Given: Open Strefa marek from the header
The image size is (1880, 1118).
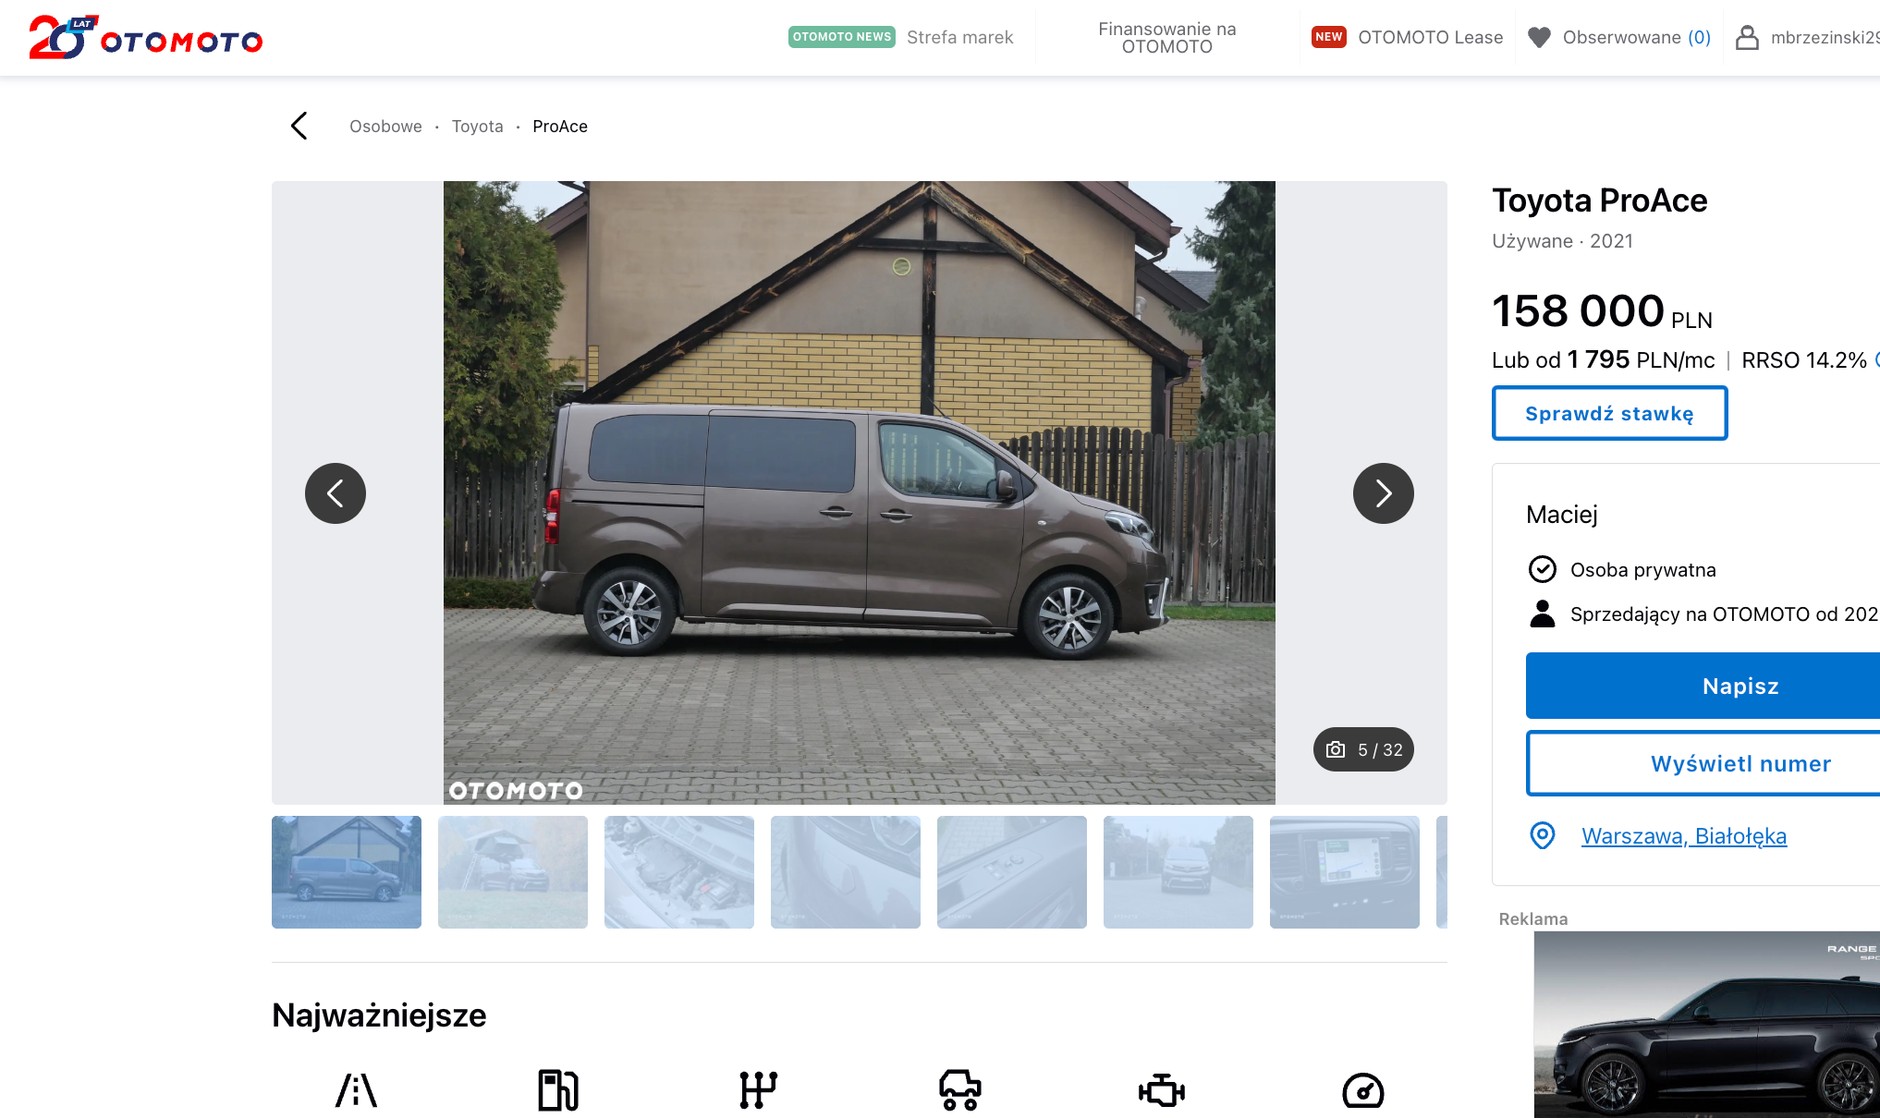Looking at the screenshot, I should click(x=959, y=37).
